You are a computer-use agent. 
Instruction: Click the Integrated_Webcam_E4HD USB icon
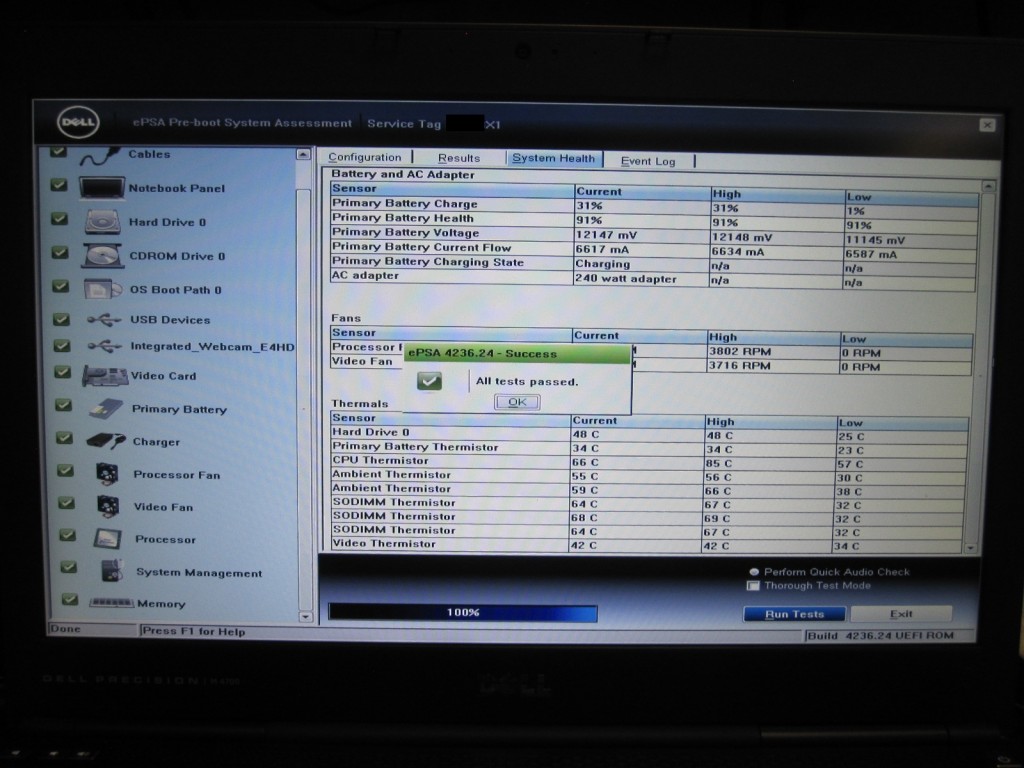[x=105, y=346]
